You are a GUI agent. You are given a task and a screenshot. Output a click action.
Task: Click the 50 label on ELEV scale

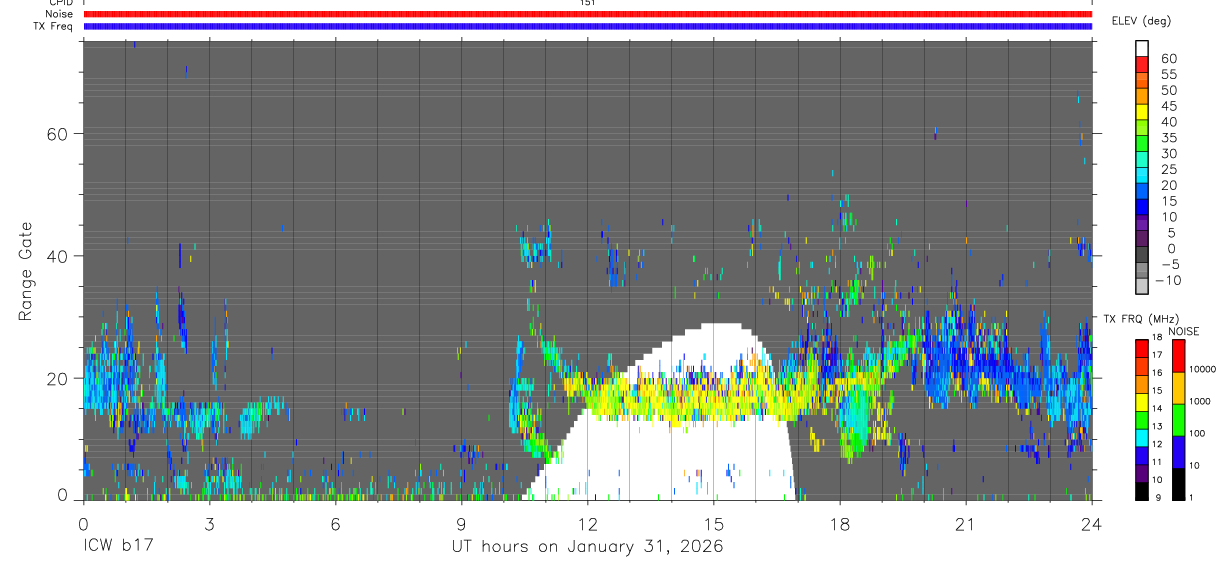pos(1168,91)
